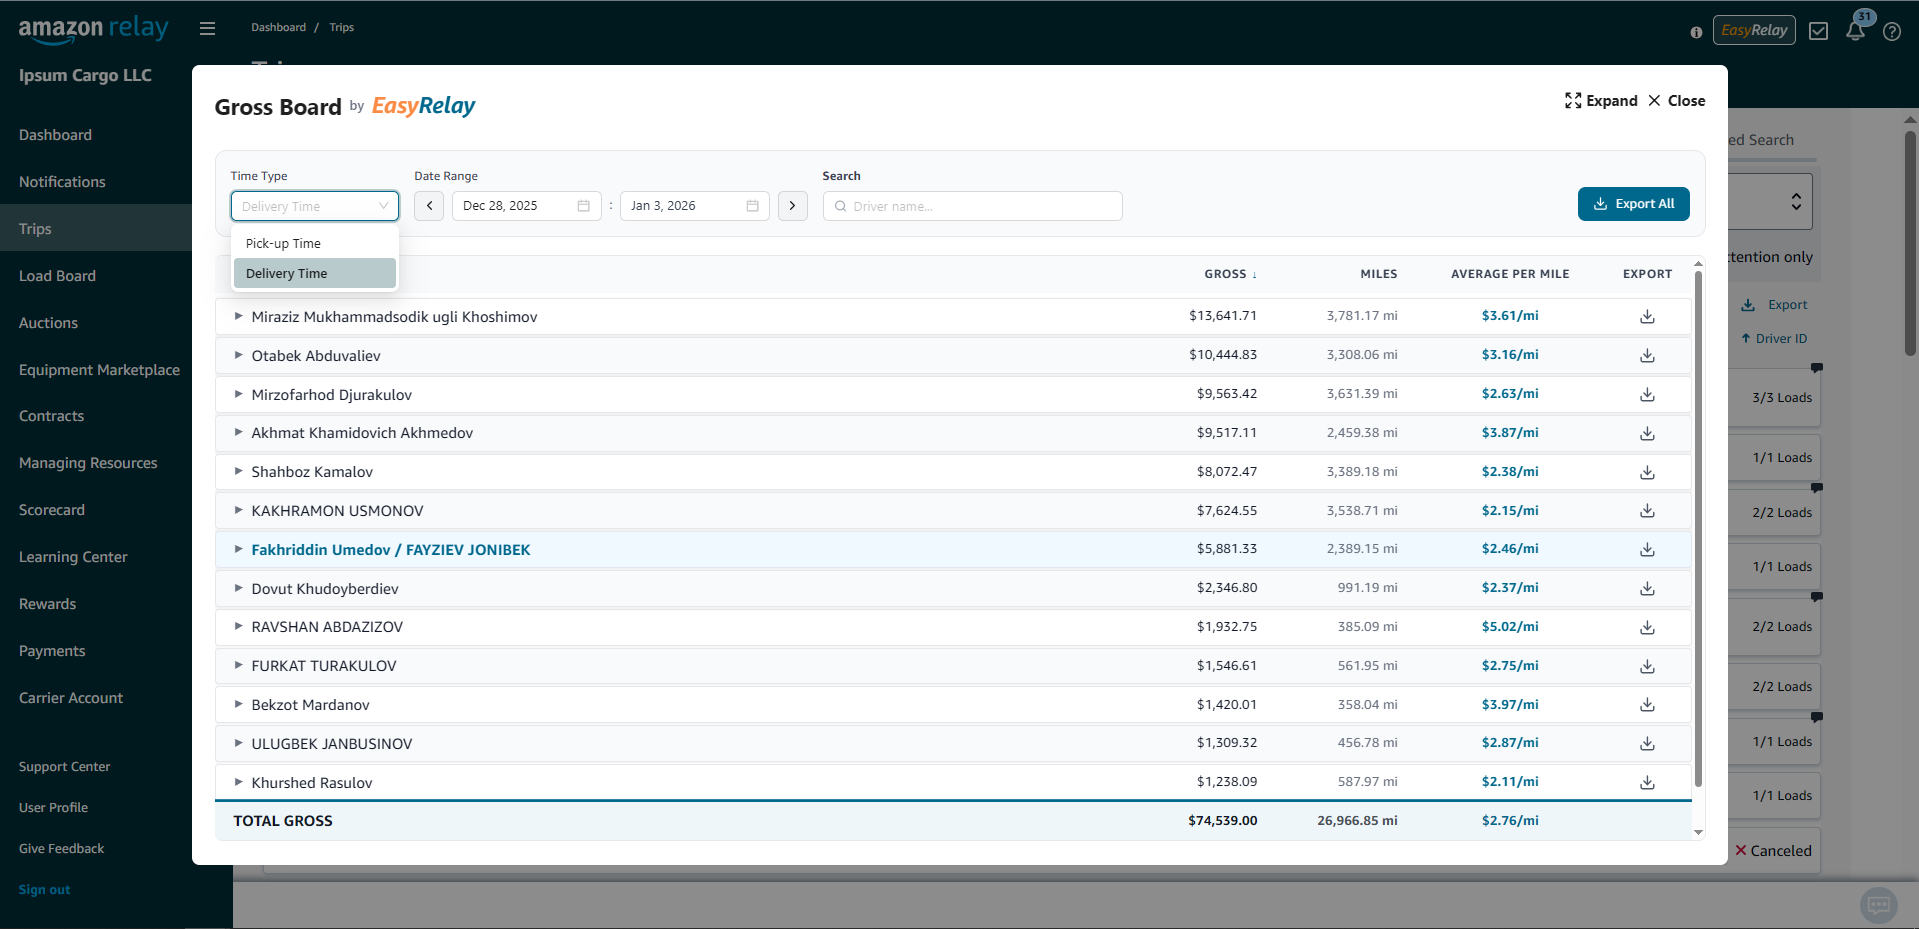The image size is (1919, 929).
Task: Open start date picker Dec 28, 2025
Action: tap(525, 206)
